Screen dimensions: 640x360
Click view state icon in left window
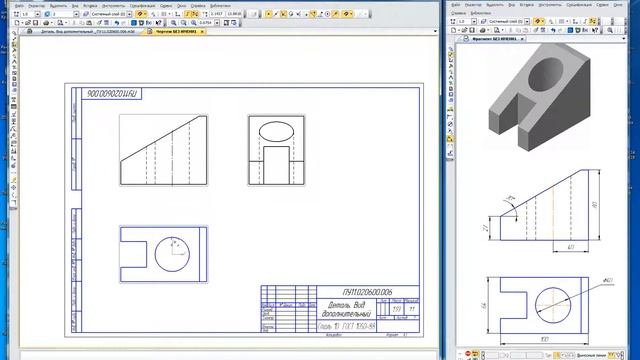pyautogui.click(x=47, y=14)
